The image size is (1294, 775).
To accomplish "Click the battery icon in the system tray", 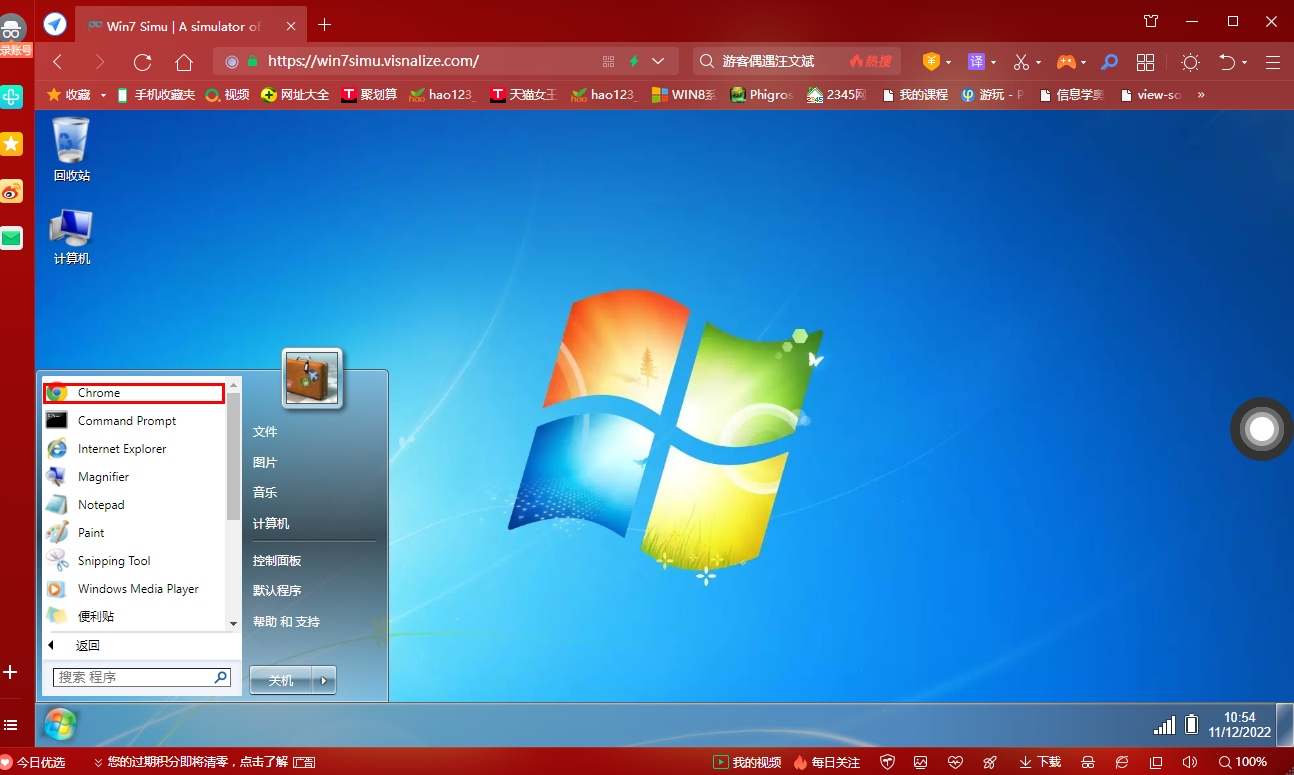I will [1192, 724].
